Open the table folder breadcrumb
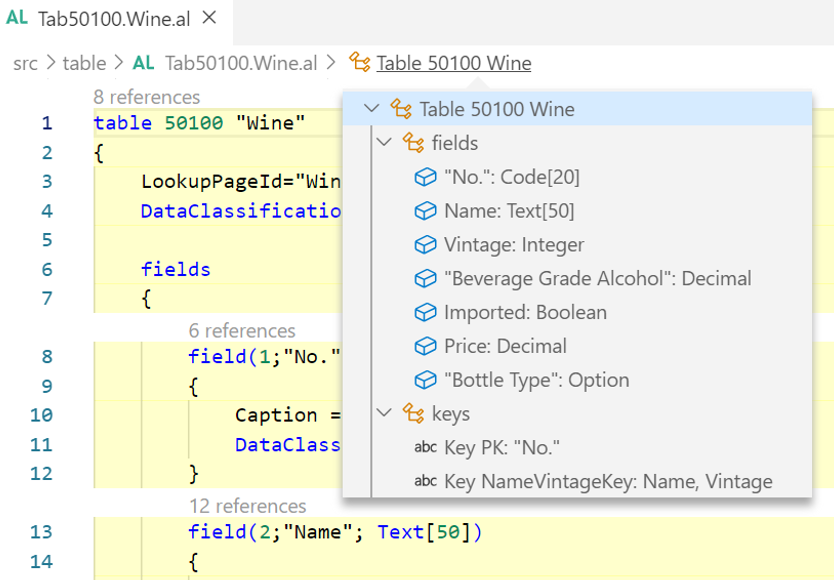 [x=84, y=63]
